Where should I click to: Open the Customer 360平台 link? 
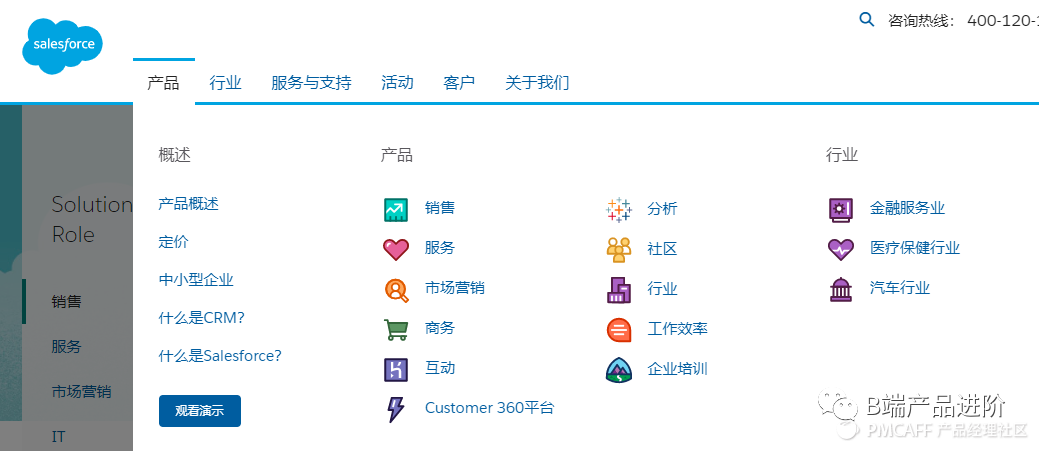click(x=489, y=407)
